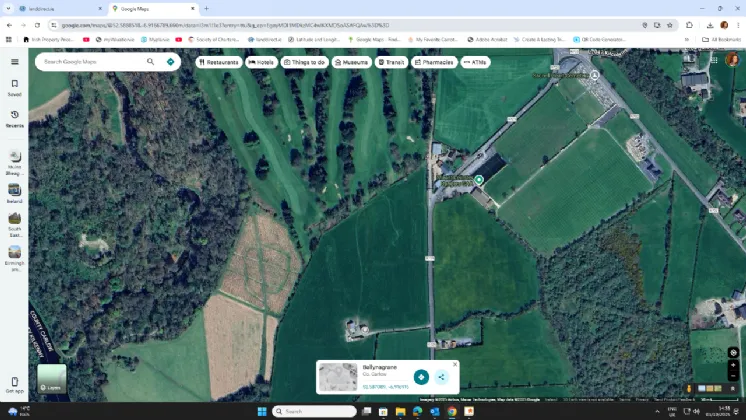Select the Museums category chip
The image size is (746, 420).
click(352, 62)
